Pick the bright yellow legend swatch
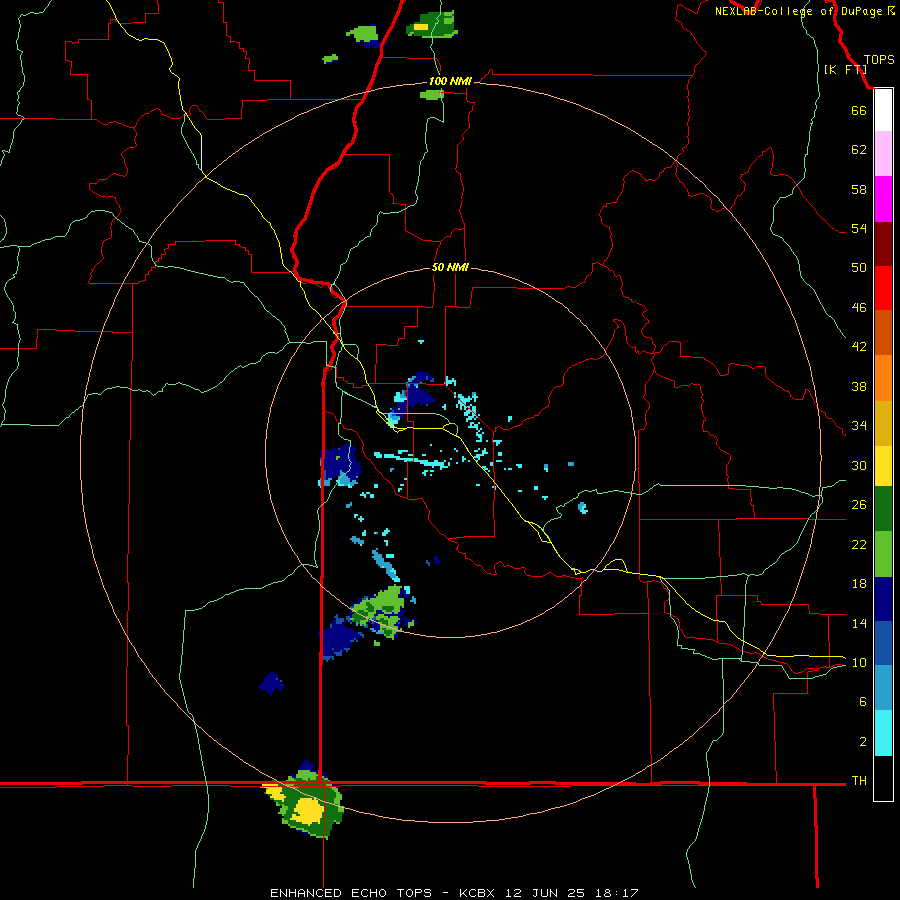 point(883,466)
